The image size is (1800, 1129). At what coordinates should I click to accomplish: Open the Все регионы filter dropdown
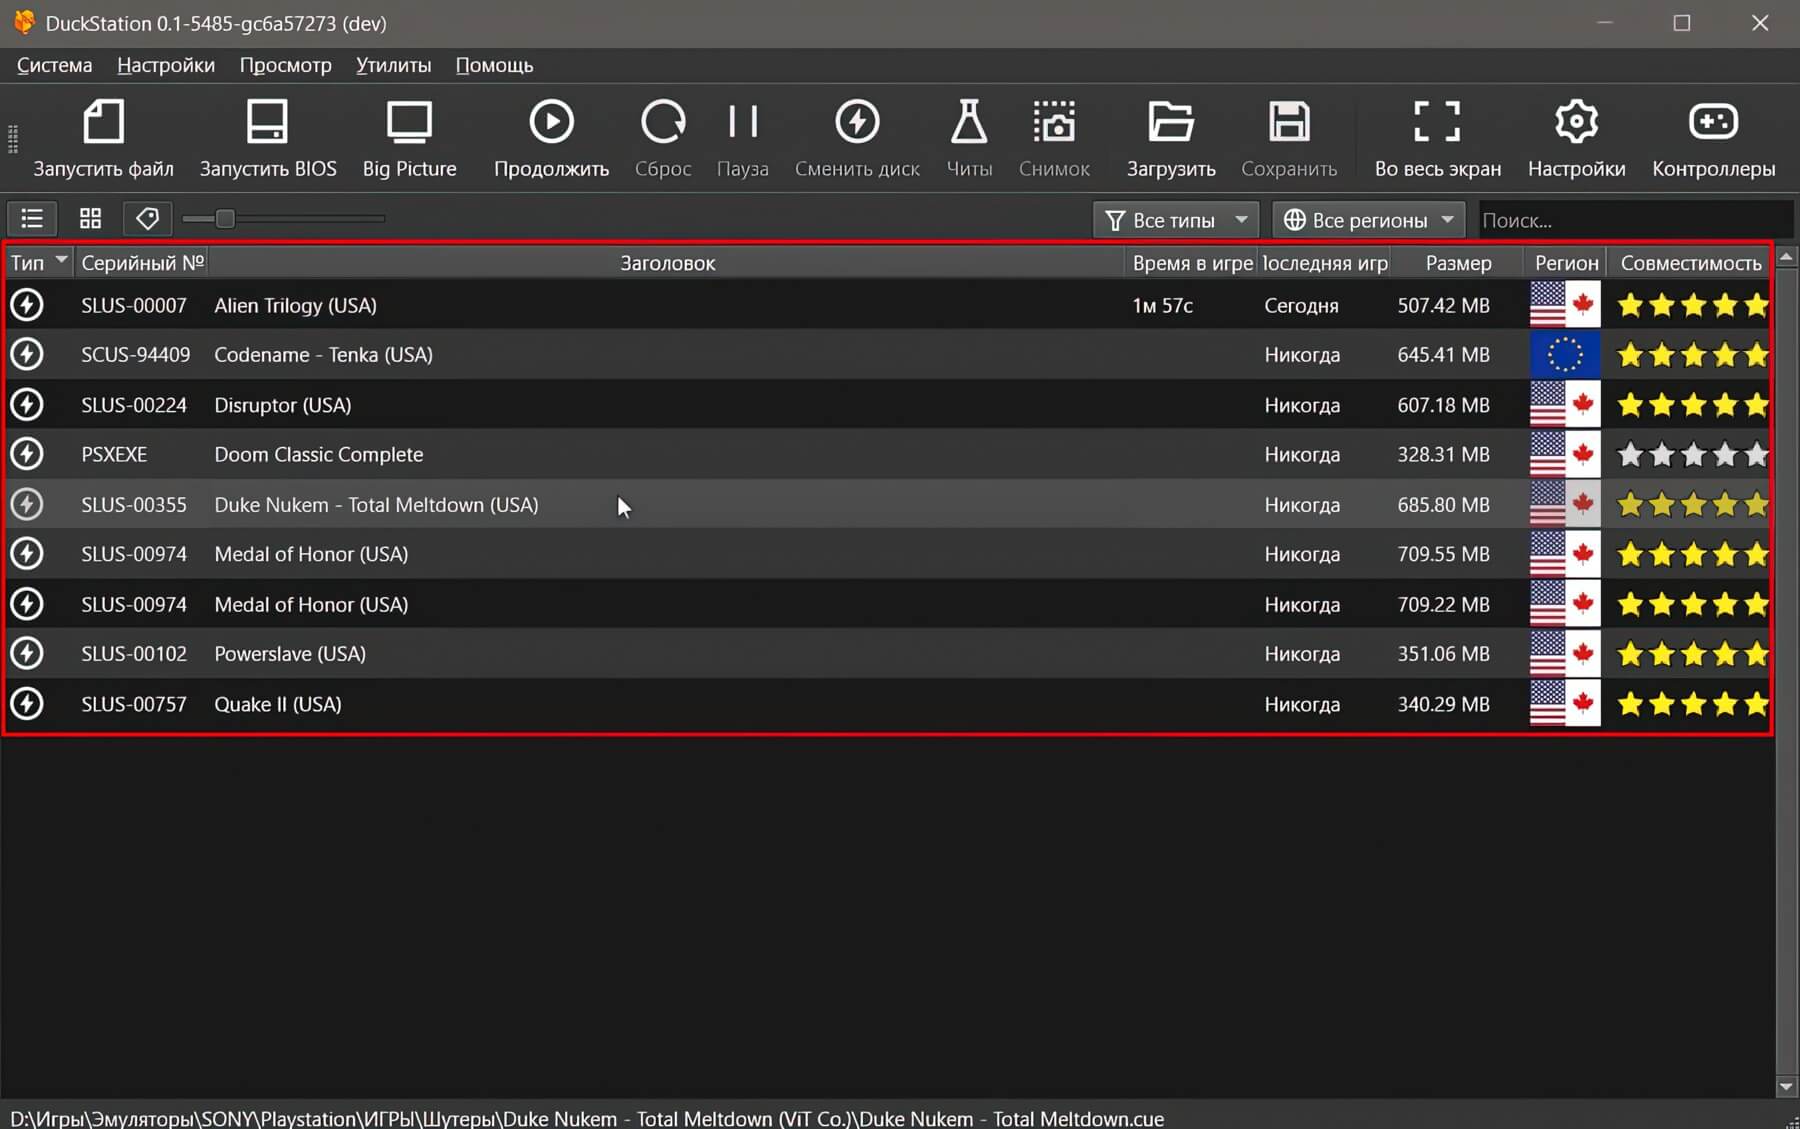pyautogui.click(x=1368, y=220)
